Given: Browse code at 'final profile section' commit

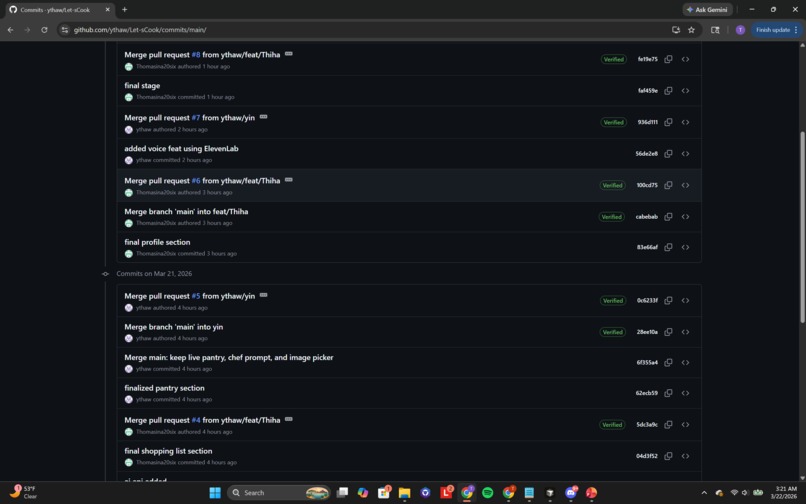Looking at the screenshot, I should pyautogui.click(x=685, y=247).
